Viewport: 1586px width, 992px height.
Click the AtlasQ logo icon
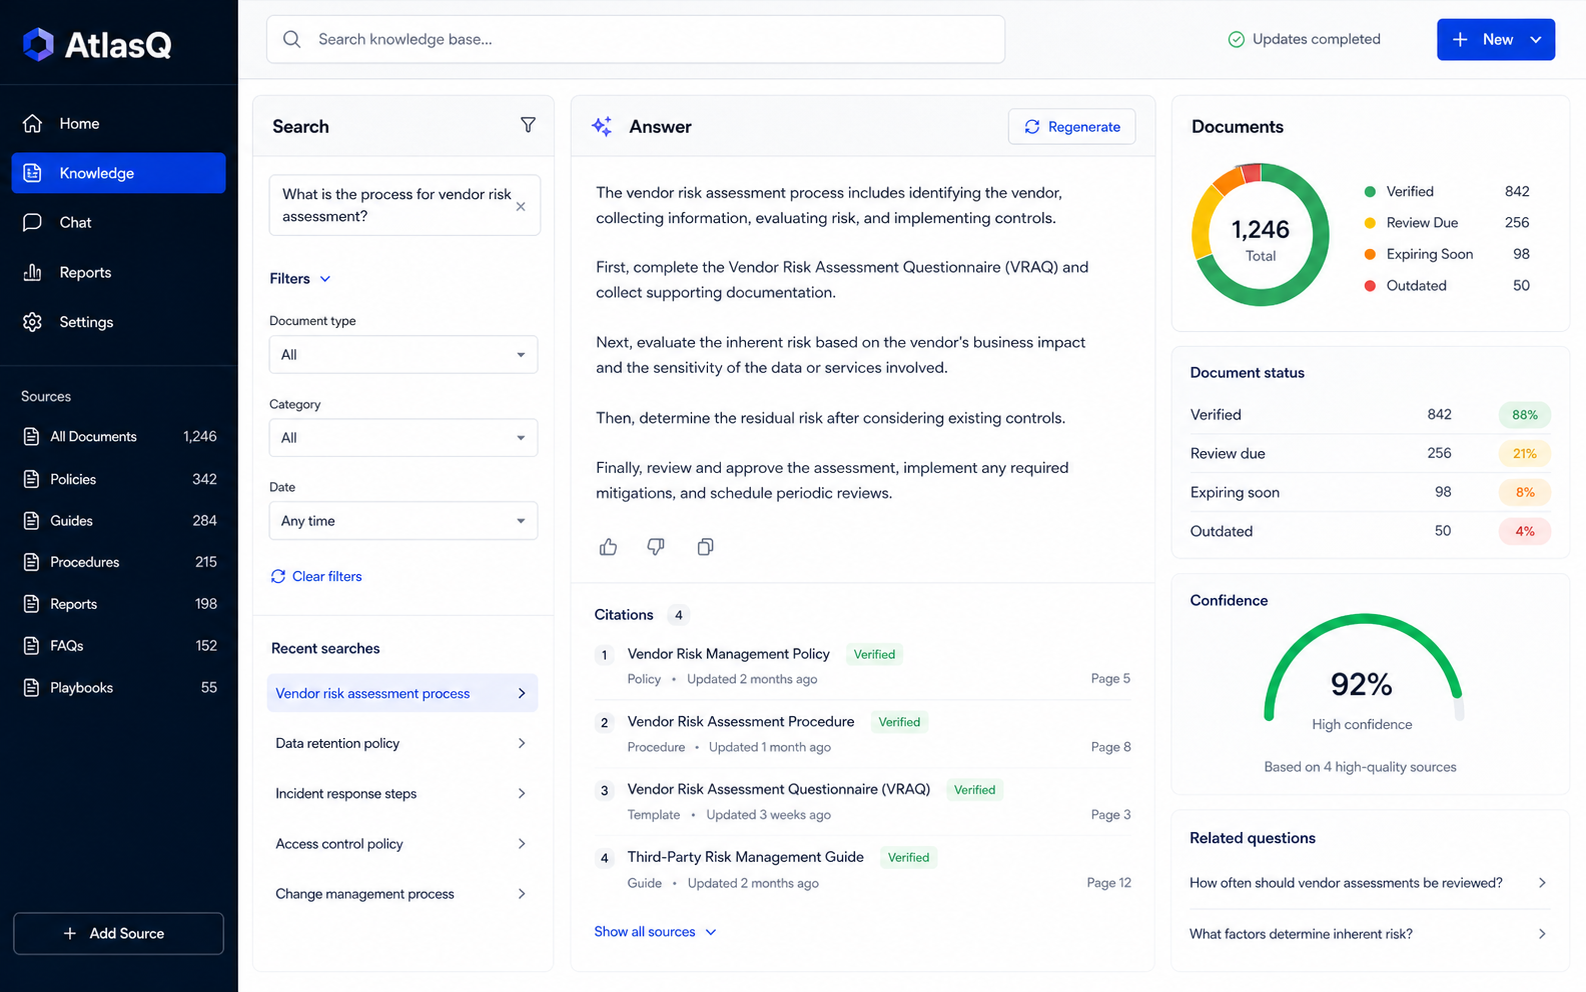tap(38, 44)
